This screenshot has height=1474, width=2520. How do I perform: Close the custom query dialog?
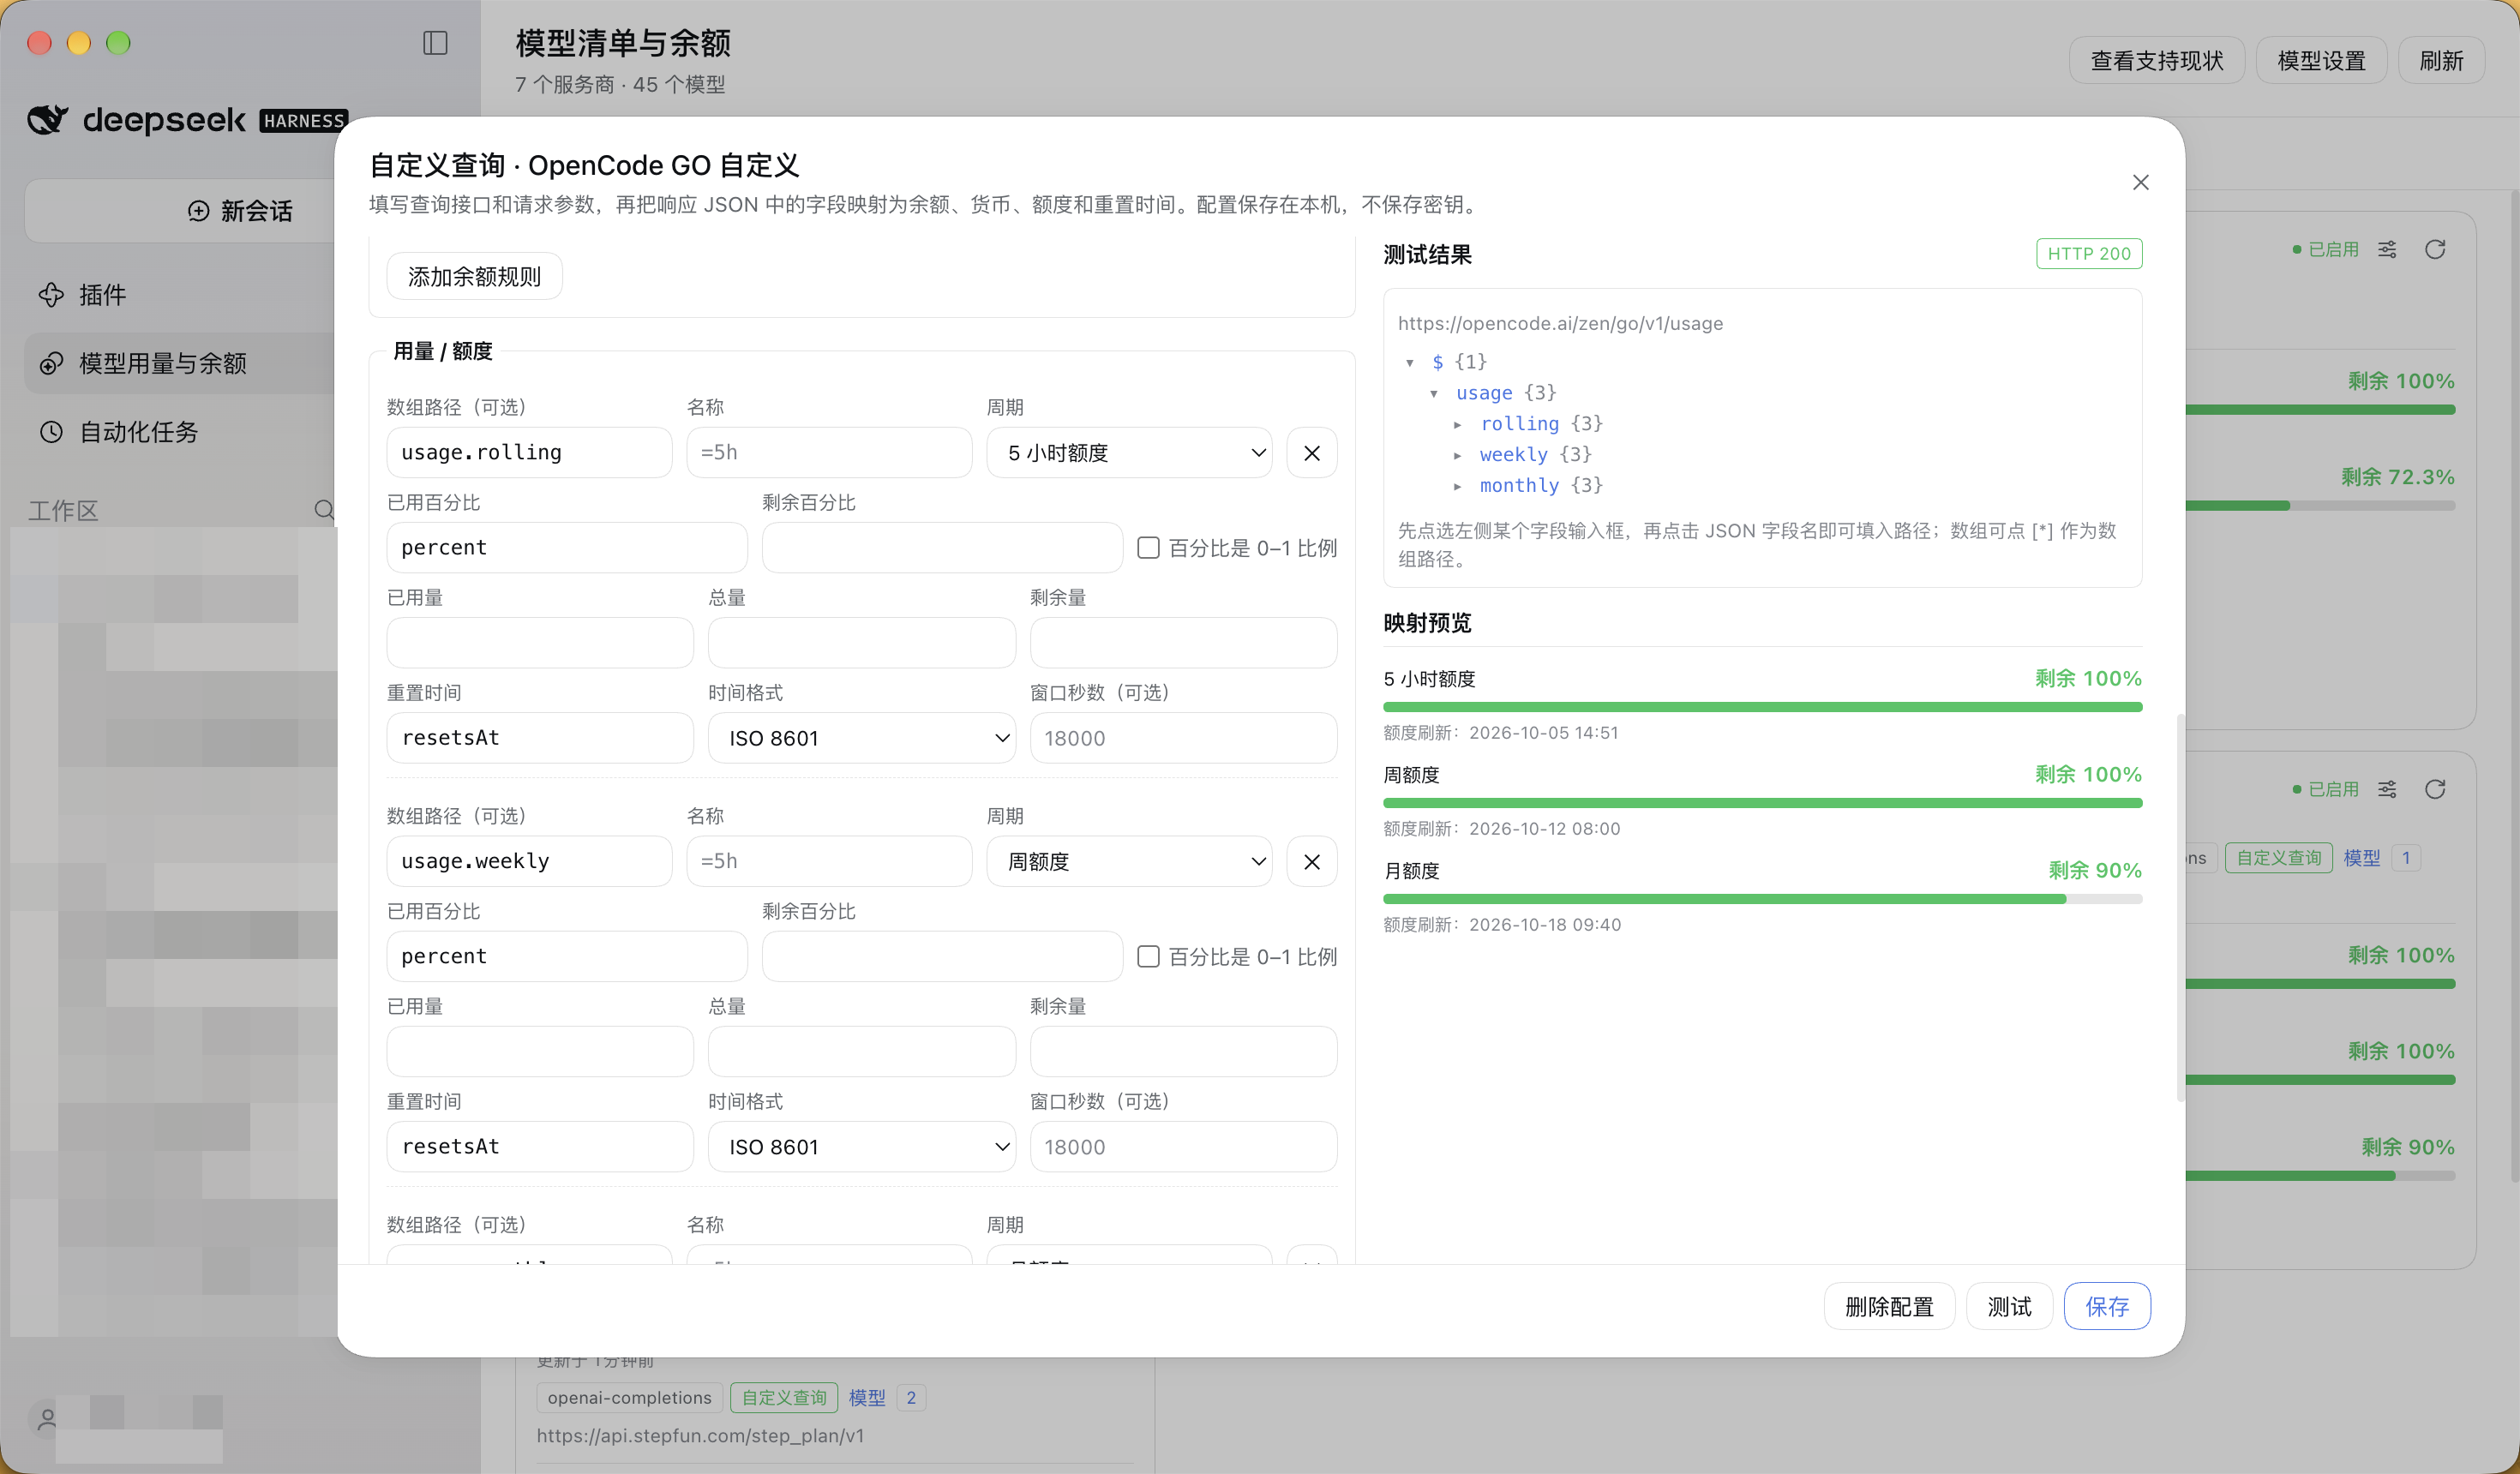[2140, 182]
